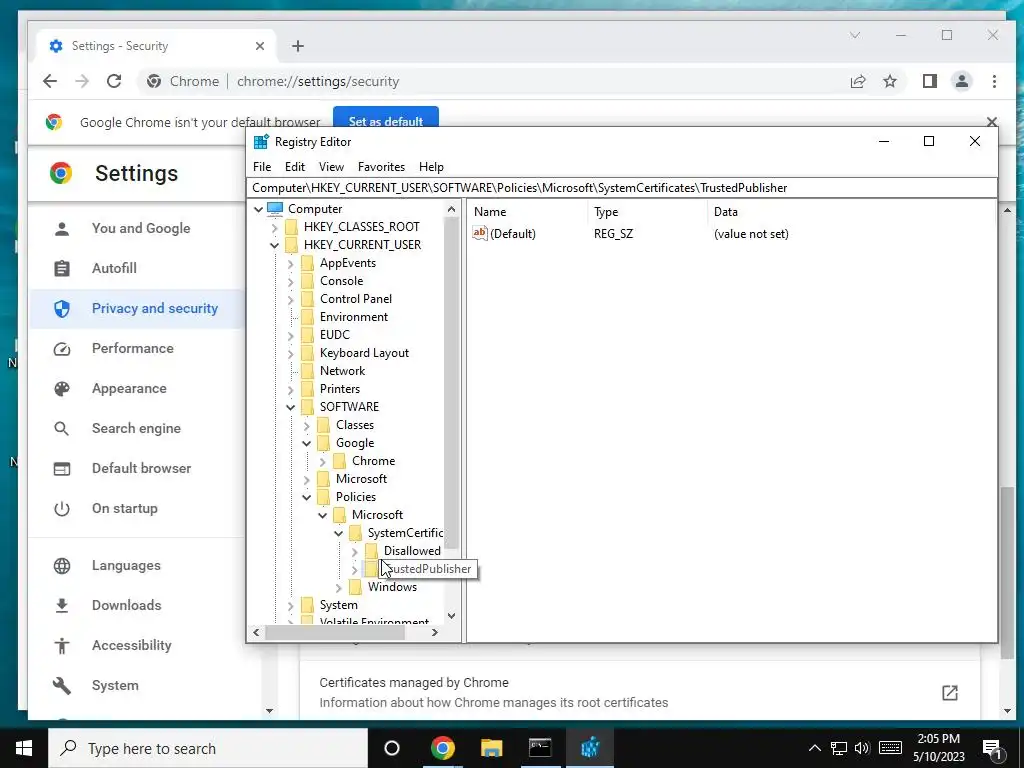Expand HKEY_CLASSES_ROOT node
Image resolution: width=1024 pixels, height=768 pixels.
tap(274, 227)
